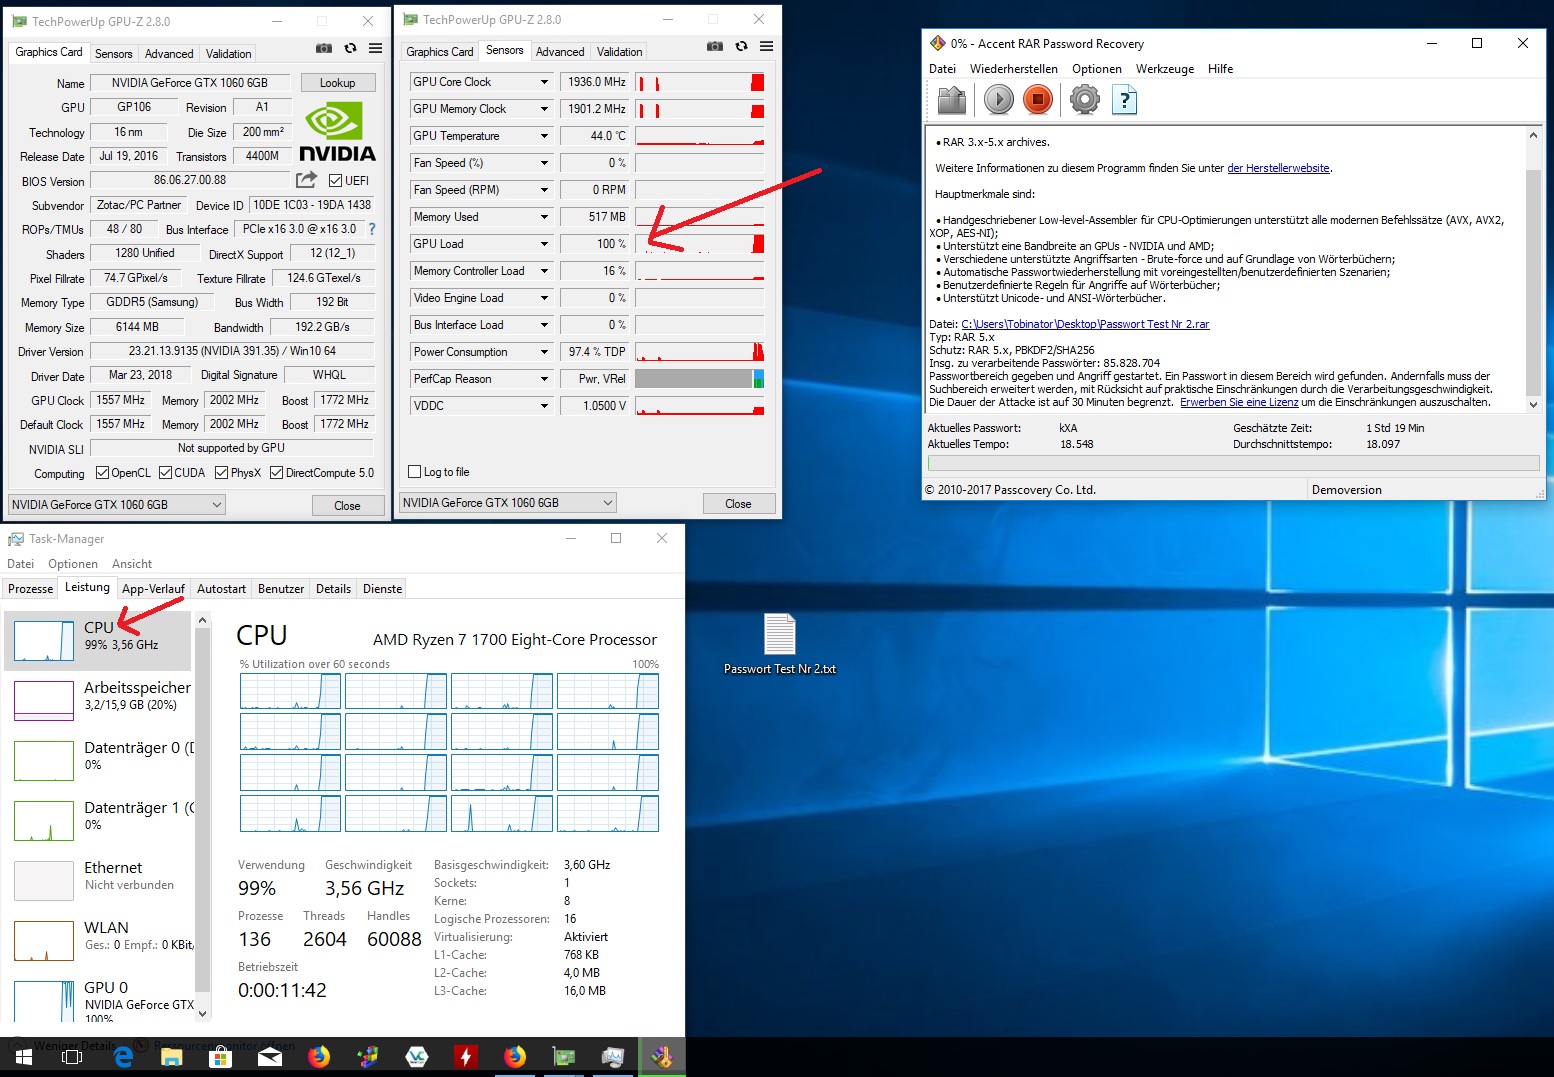Select WLAN in Task Manager sidebar

click(x=100, y=940)
